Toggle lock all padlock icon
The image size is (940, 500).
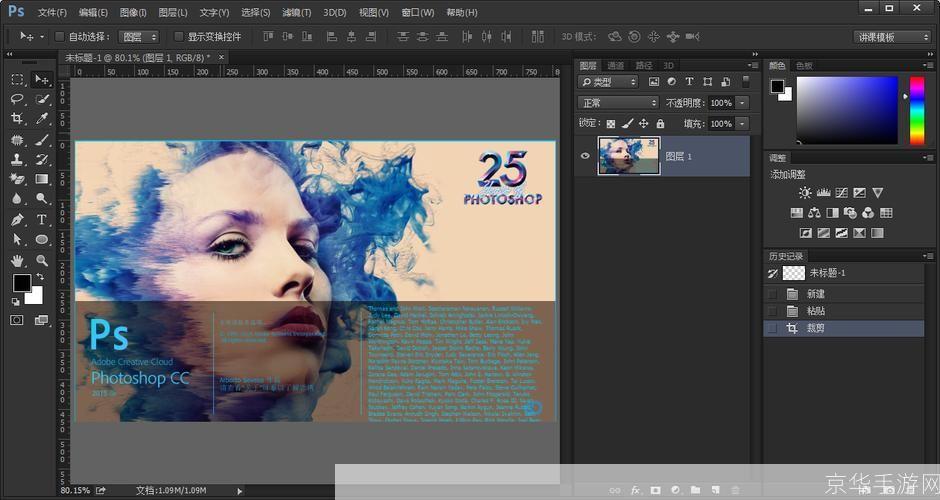click(660, 124)
